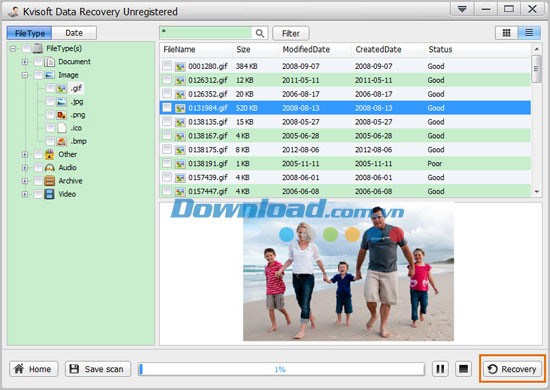Switch to the FileType tab
The width and height of the screenshot is (550, 390).
click(29, 33)
